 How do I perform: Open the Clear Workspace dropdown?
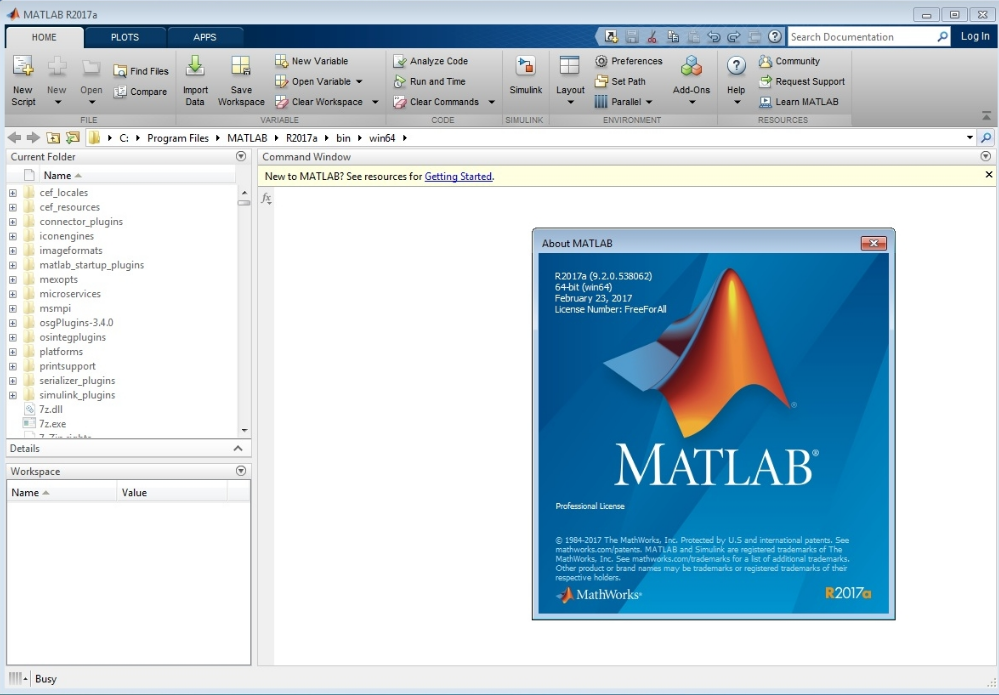click(373, 102)
